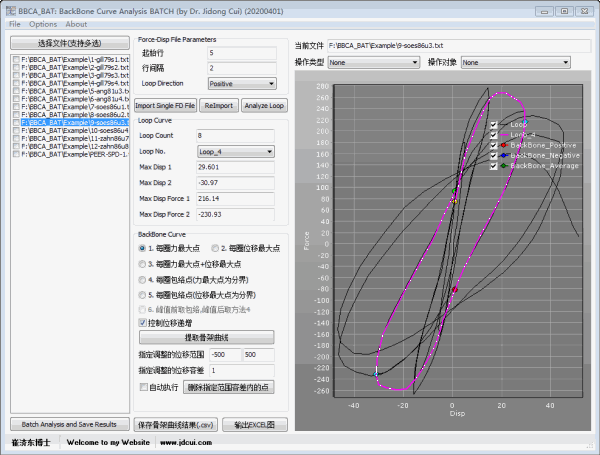Image resolution: width=600 pixels, height=455 pixels.
Task: Open the Loop Direction dropdown
Action: pyautogui.click(x=242, y=84)
